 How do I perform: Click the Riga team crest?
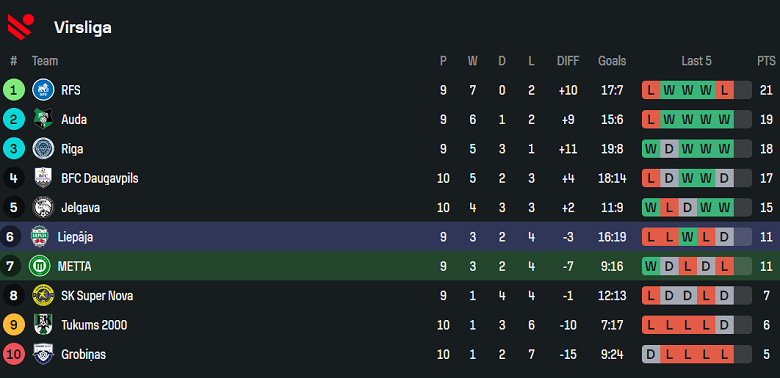43,149
